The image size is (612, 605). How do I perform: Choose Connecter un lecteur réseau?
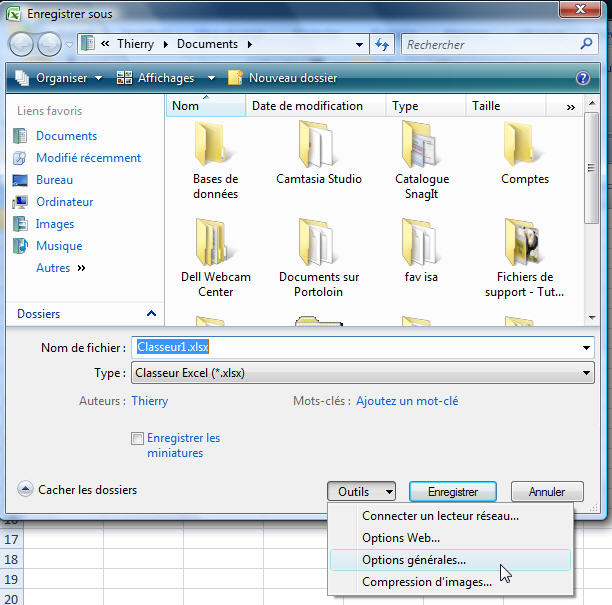450,516
